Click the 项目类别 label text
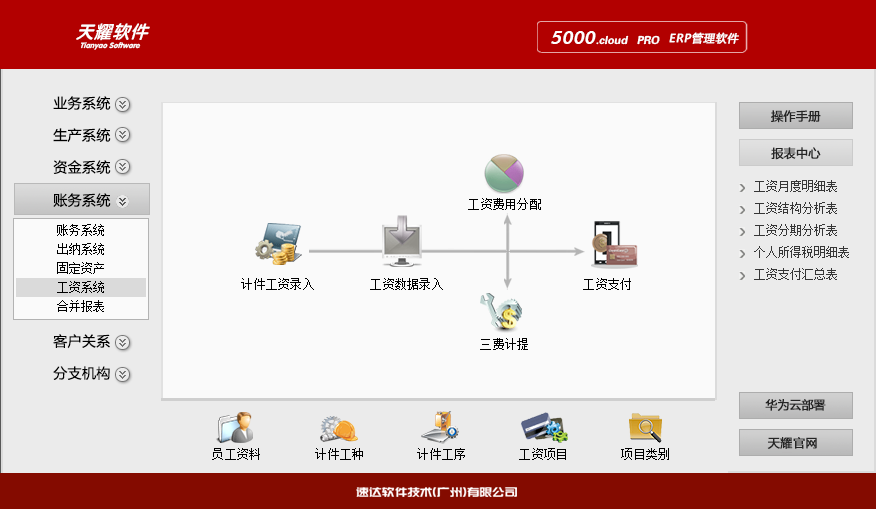 click(645, 454)
